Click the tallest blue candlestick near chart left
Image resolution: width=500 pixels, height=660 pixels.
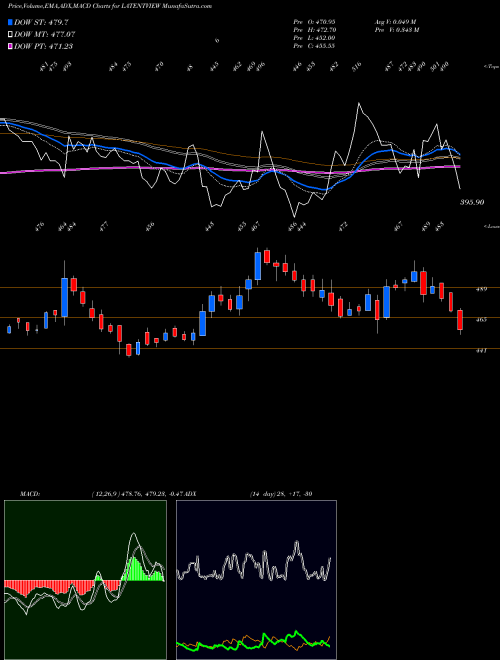click(64, 297)
